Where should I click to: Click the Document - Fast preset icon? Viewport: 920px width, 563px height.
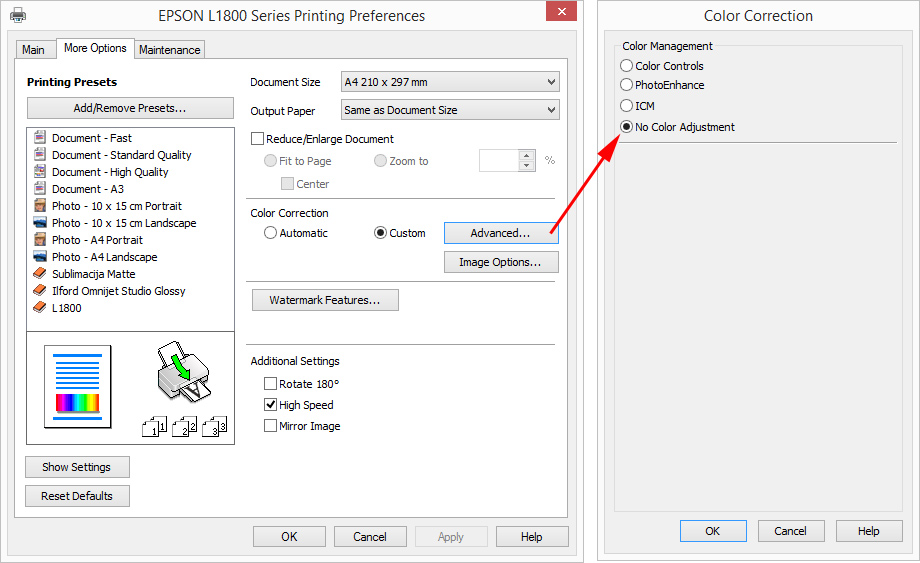tap(40, 138)
